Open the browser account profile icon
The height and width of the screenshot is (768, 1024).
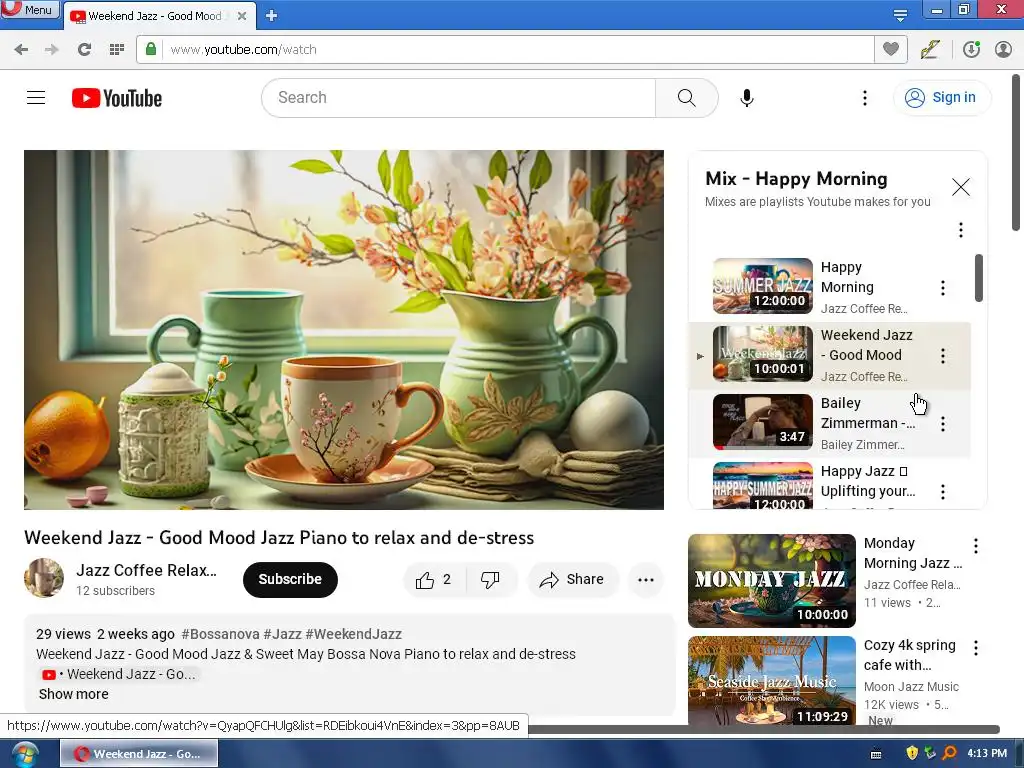click(x=1003, y=49)
